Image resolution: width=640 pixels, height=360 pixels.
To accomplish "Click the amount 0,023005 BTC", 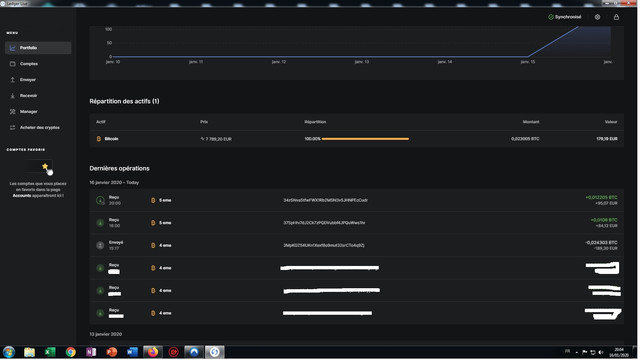I will pyautogui.click(x=525, y=139).
